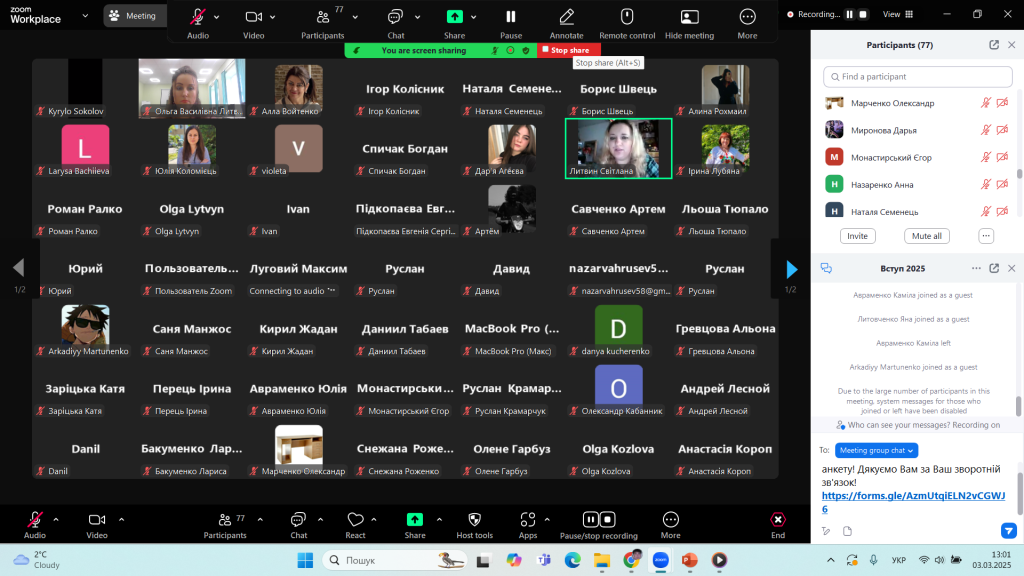
Task: Expand the Apps caret in the bottom bar
Action: pos(547,520)
